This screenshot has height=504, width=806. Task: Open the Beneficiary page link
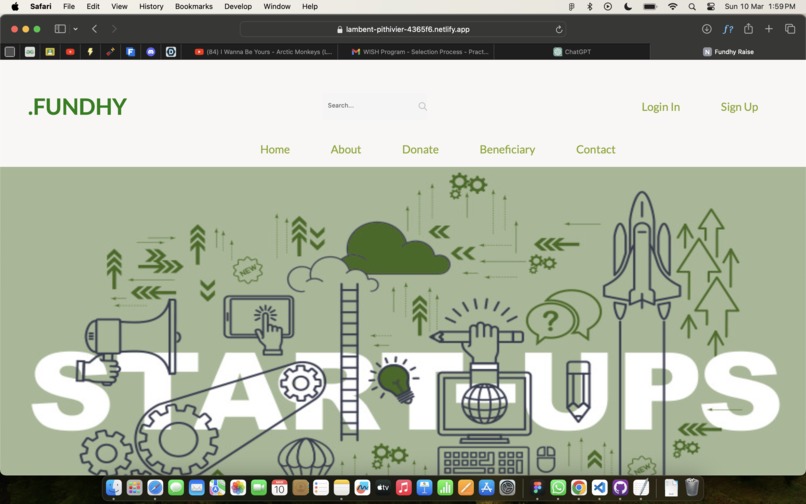pyautogui.click(x=507, y=149)
